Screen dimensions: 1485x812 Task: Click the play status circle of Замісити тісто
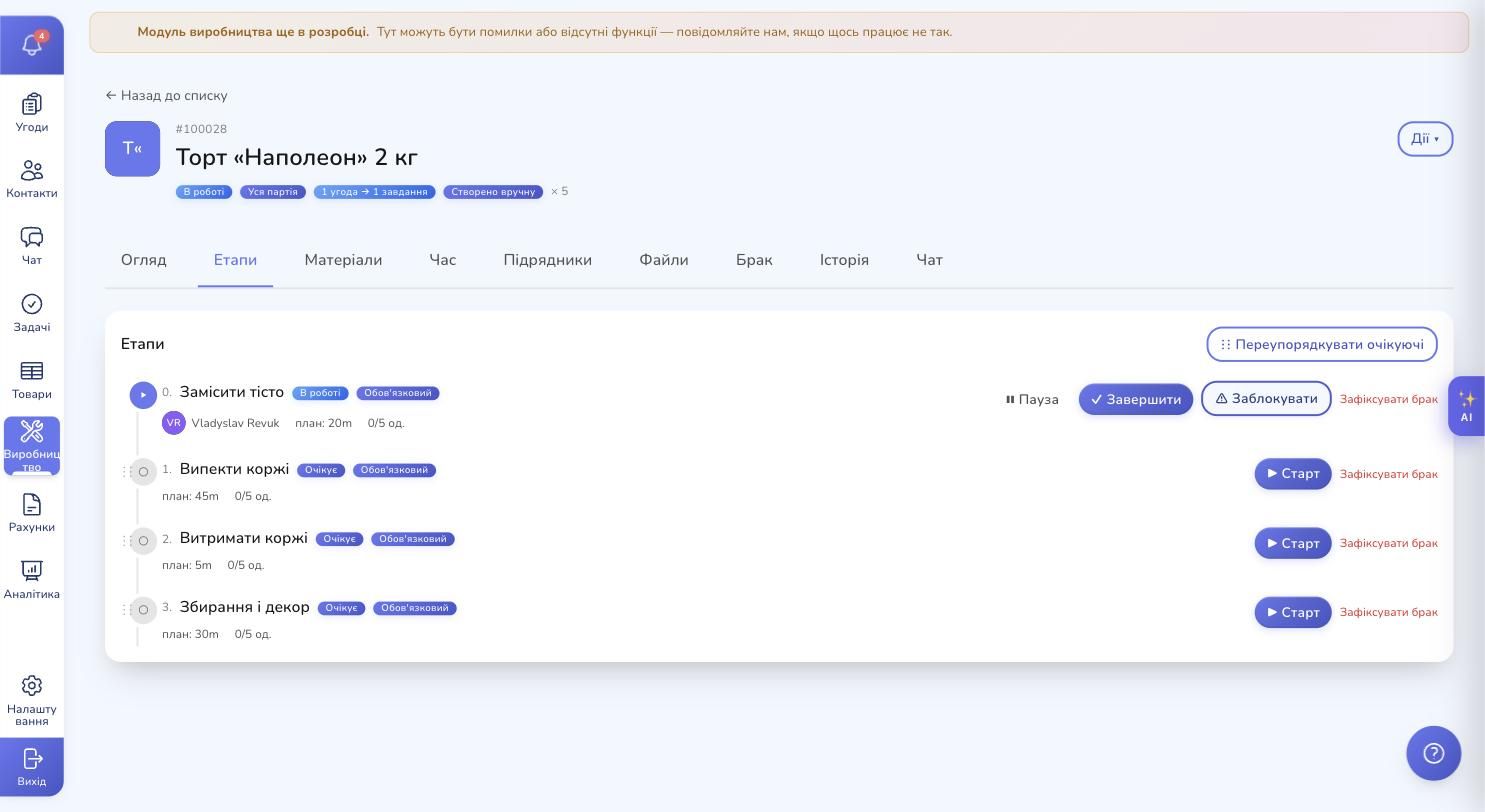pyautogui.click(x=143, y=395)
